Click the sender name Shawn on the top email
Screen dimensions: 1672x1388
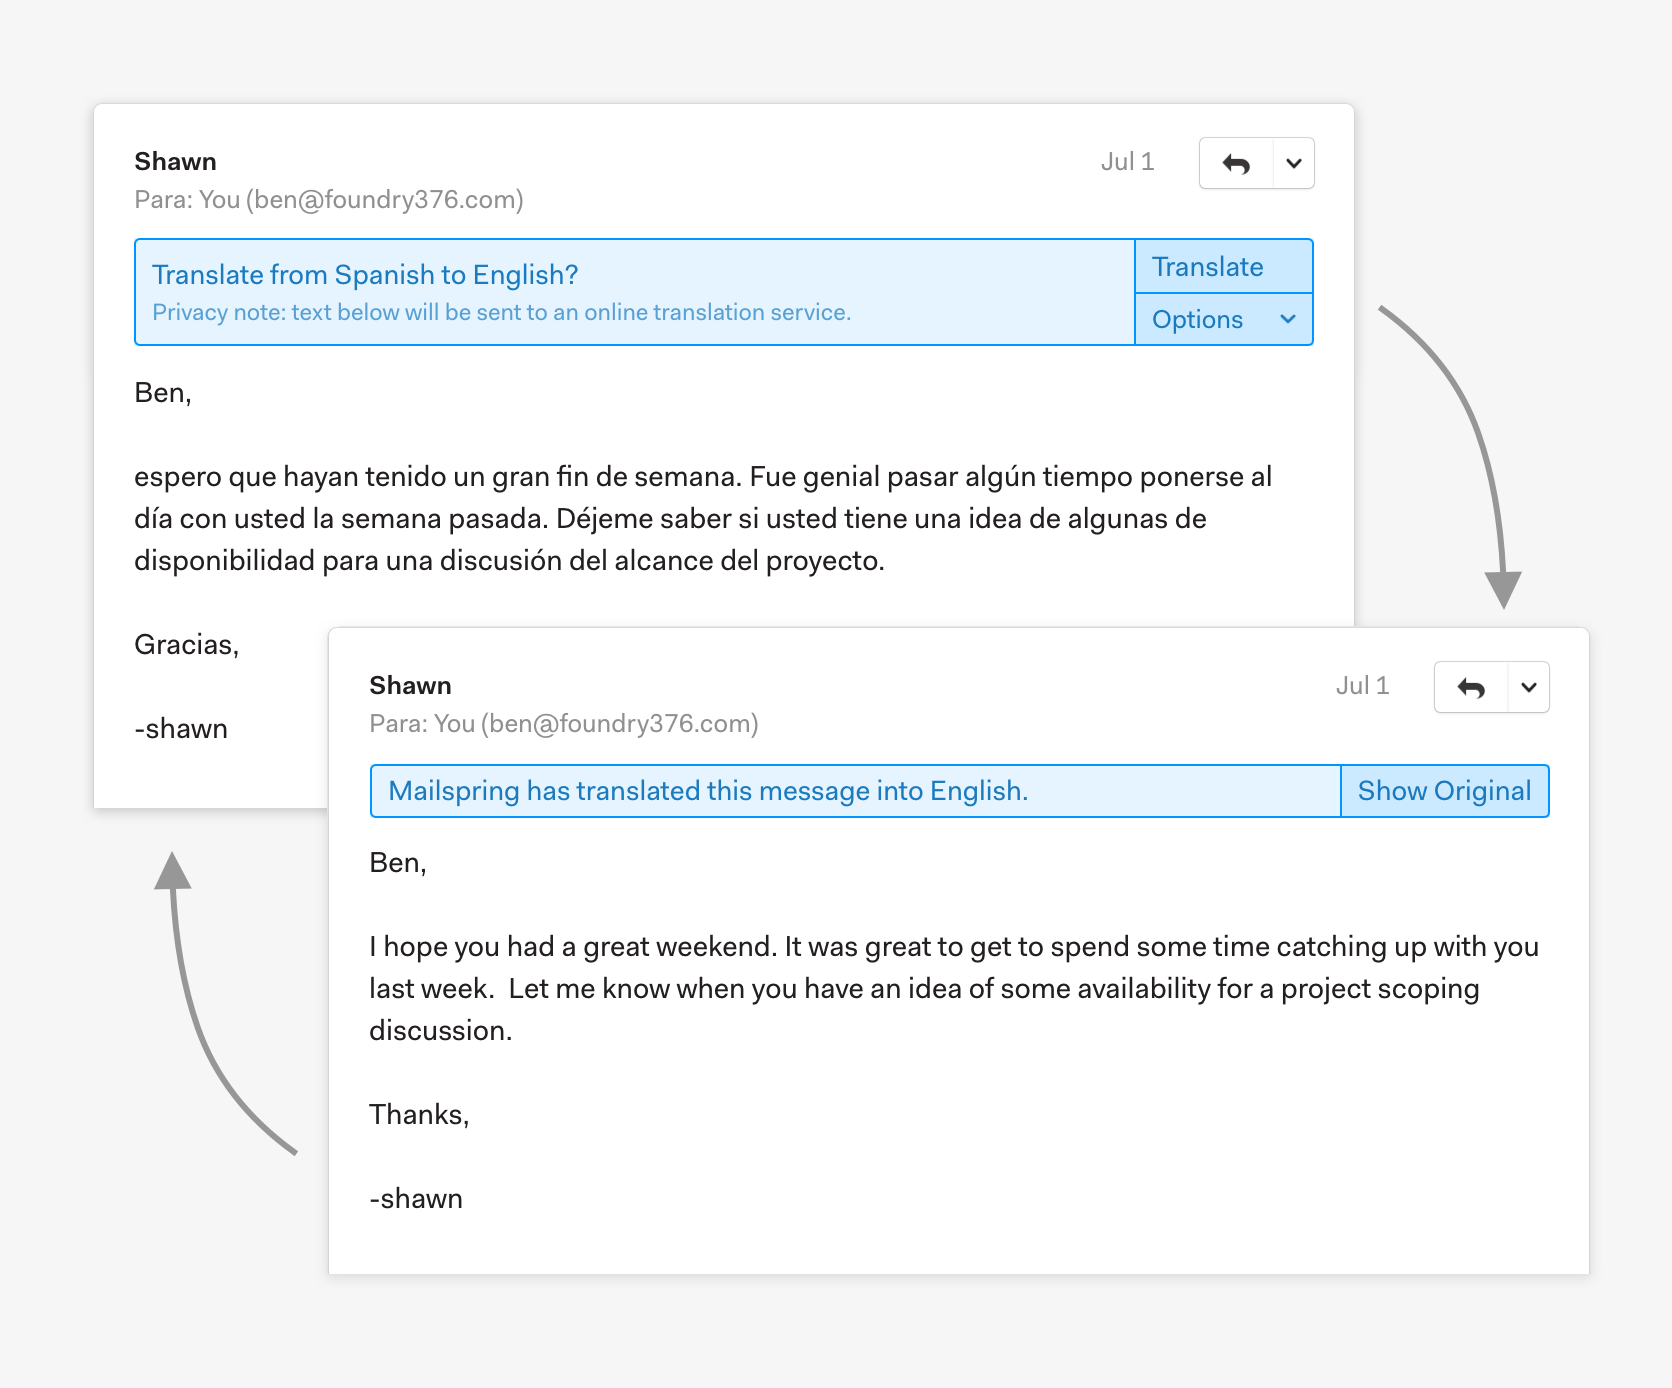[x=175, y=161]
